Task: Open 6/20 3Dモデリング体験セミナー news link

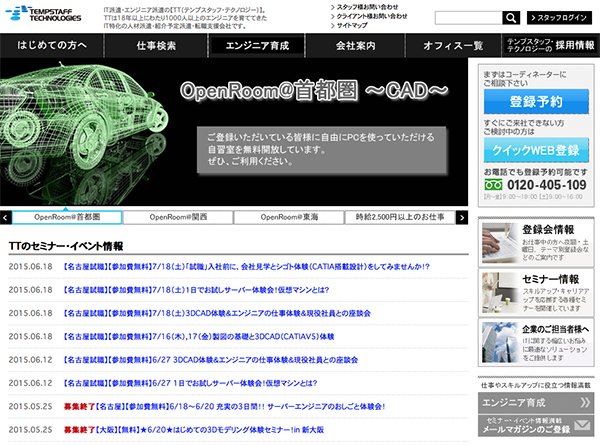Action: (194, 430)
